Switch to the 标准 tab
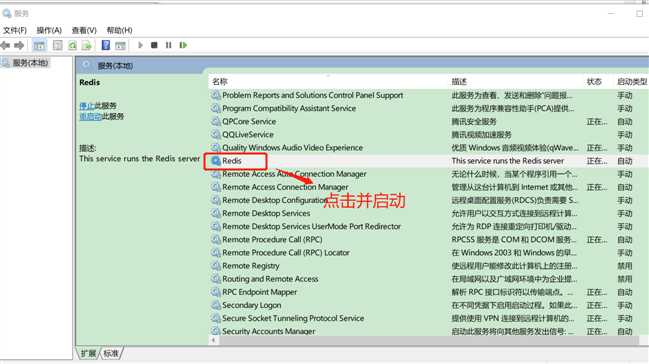The width and height of the screenshot is (649, 364). (111, 353)
